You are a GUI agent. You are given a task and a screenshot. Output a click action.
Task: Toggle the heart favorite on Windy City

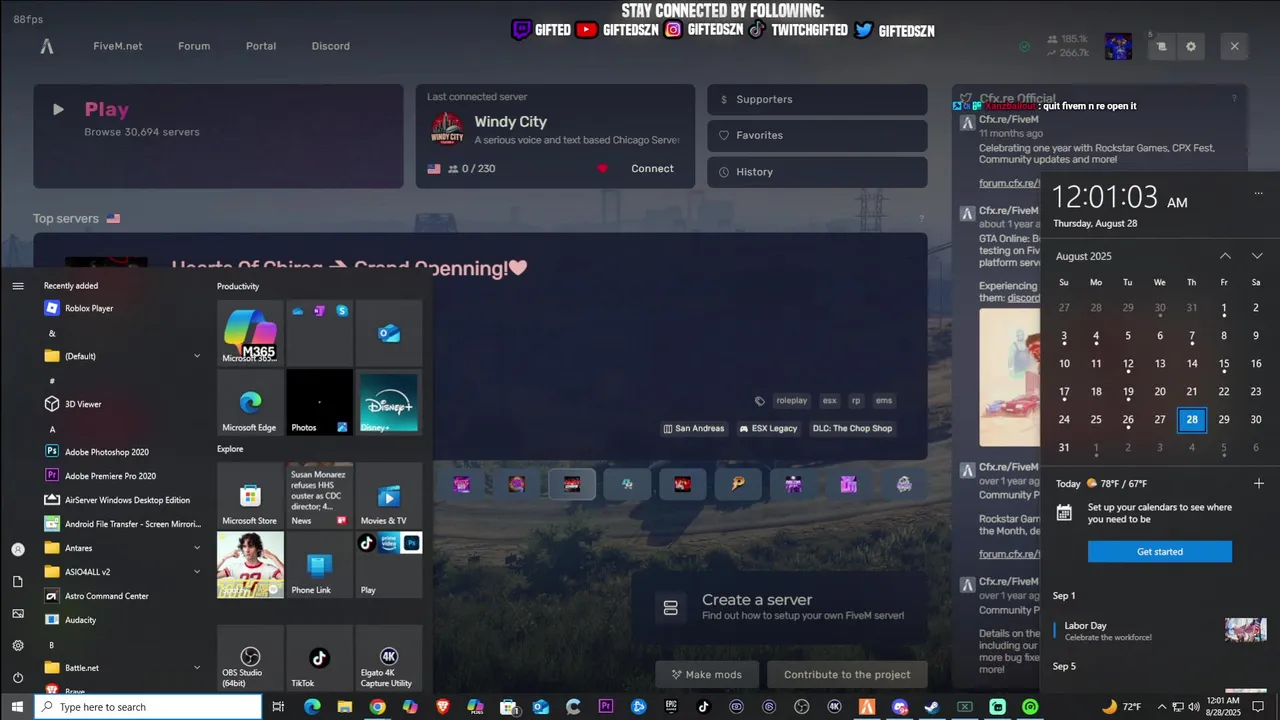[602, 169]
